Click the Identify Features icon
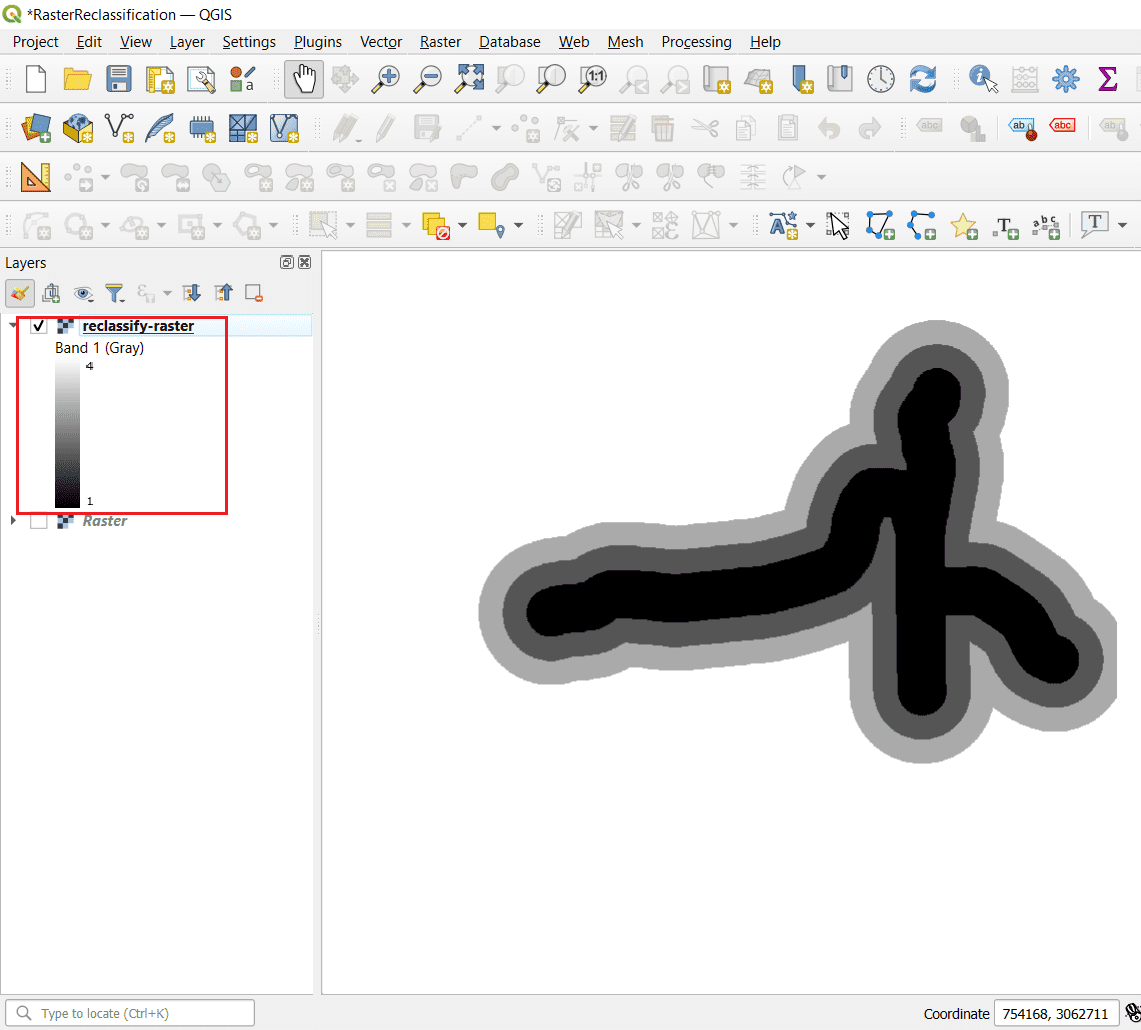Screen dimensions: 1141x1030 click(981, 79)
